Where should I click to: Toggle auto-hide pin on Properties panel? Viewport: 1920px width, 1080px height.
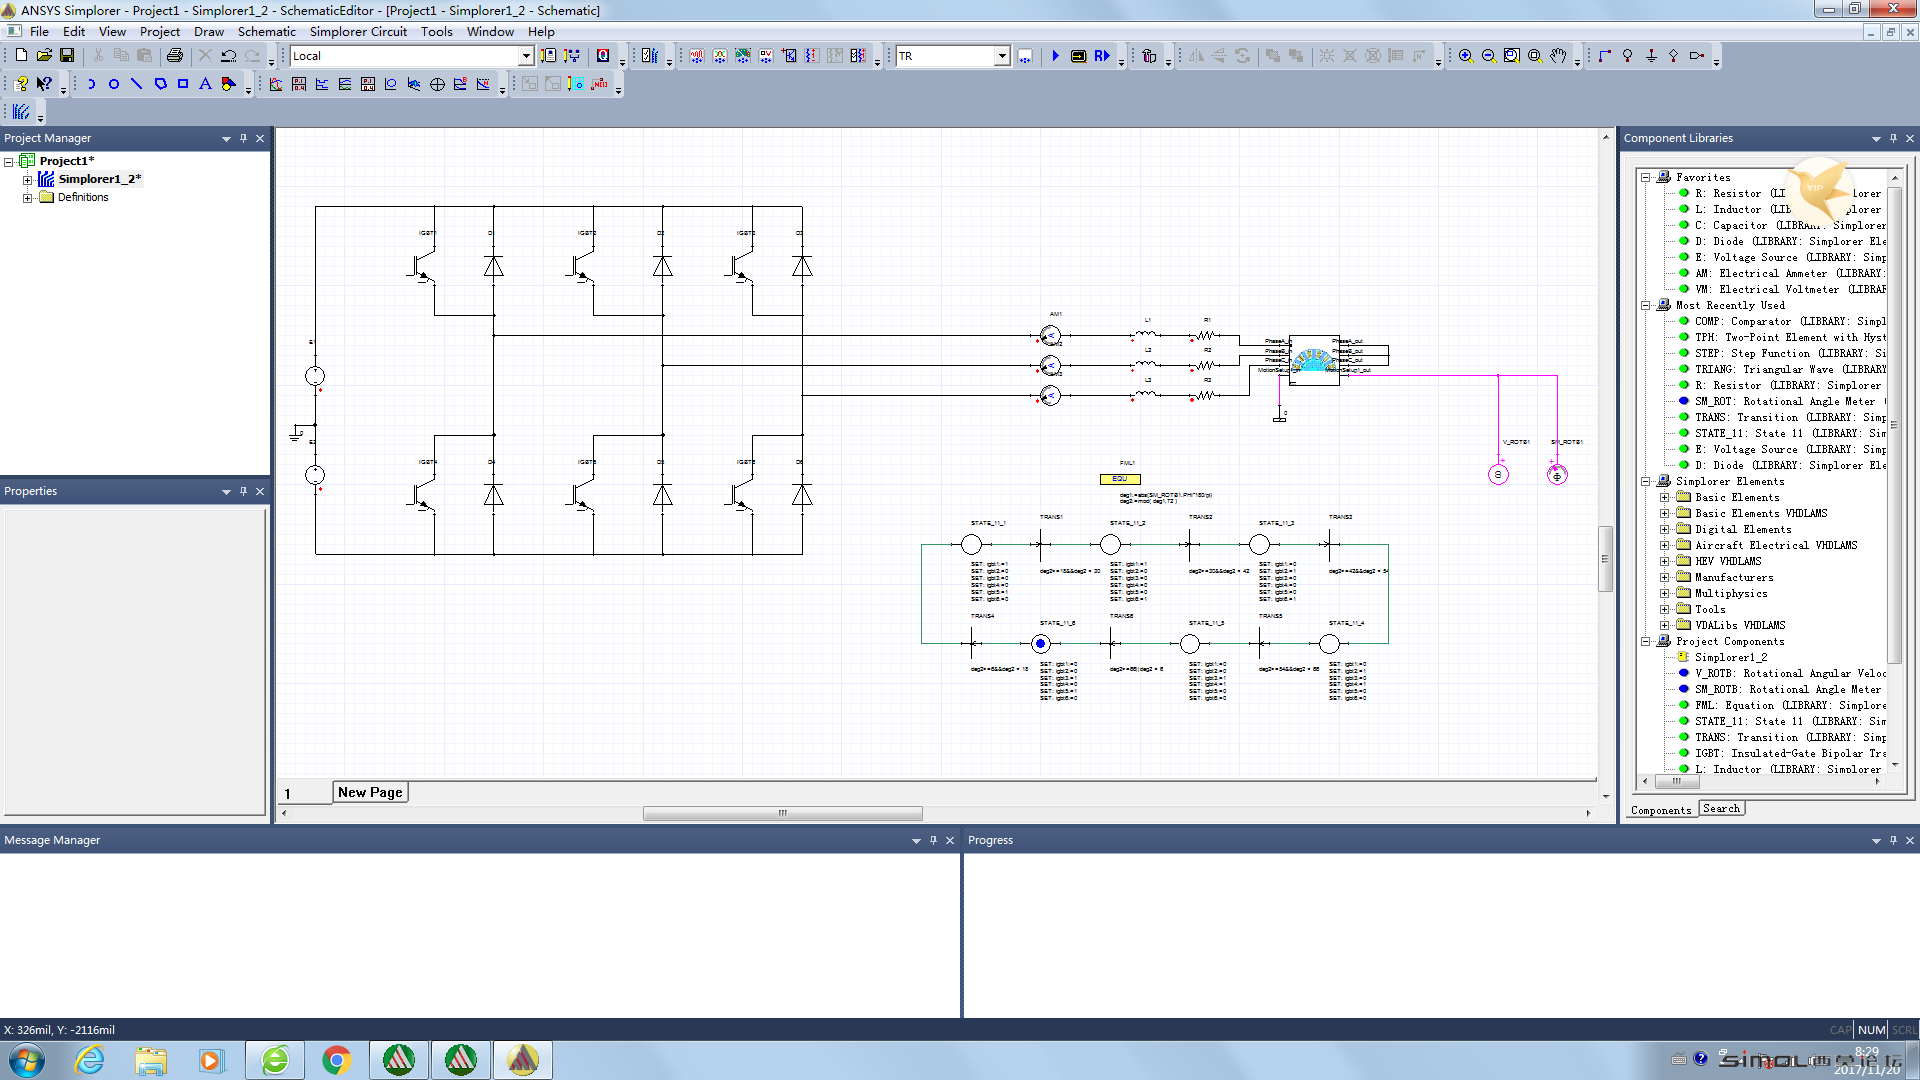click(243, 491)
